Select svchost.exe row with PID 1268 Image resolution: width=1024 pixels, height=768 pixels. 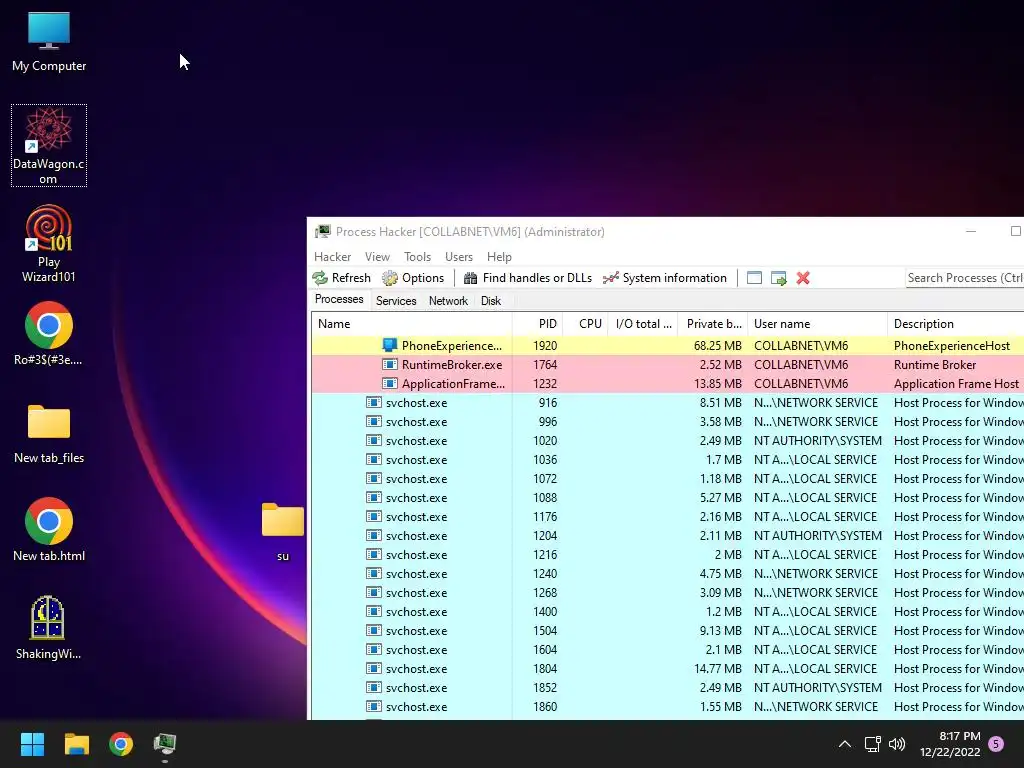667,592
